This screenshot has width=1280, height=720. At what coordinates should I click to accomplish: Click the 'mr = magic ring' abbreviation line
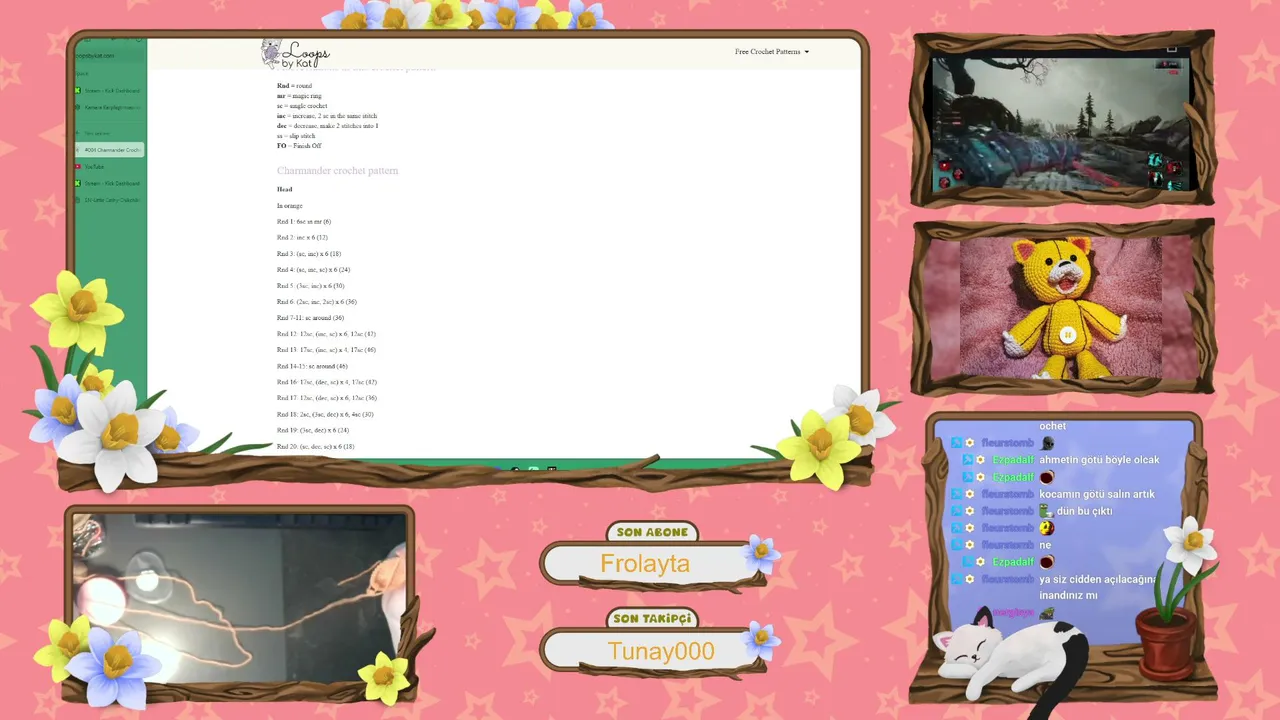[300, 96]
